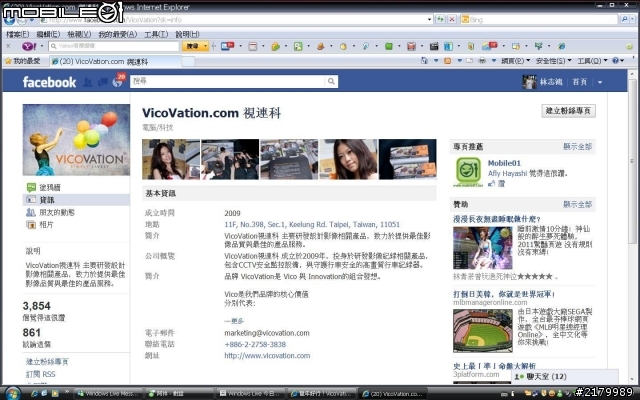
Task: Open the 說明(H) menu
Action: click(x=187, y=34)
